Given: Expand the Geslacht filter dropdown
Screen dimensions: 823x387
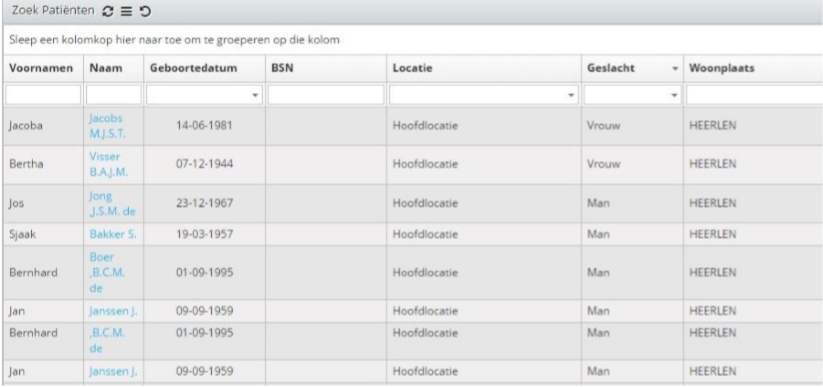Looking at the screenshot, I should 674,96.
